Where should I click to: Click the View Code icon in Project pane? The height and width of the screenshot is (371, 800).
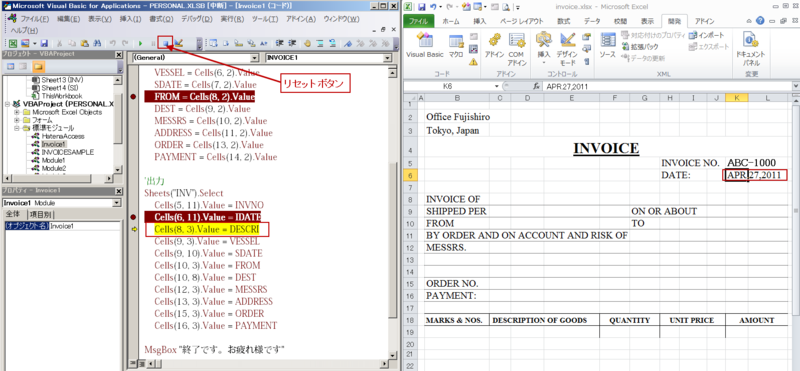(x=11, y=67)
